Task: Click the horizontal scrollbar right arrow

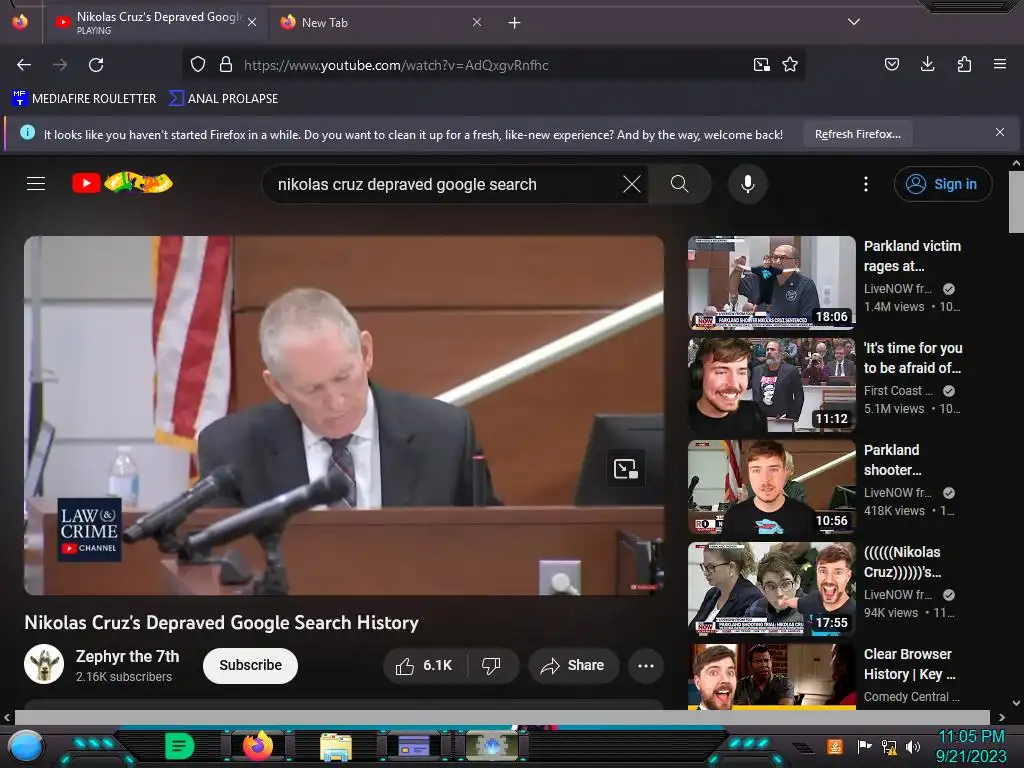Action: (1001, 717)
